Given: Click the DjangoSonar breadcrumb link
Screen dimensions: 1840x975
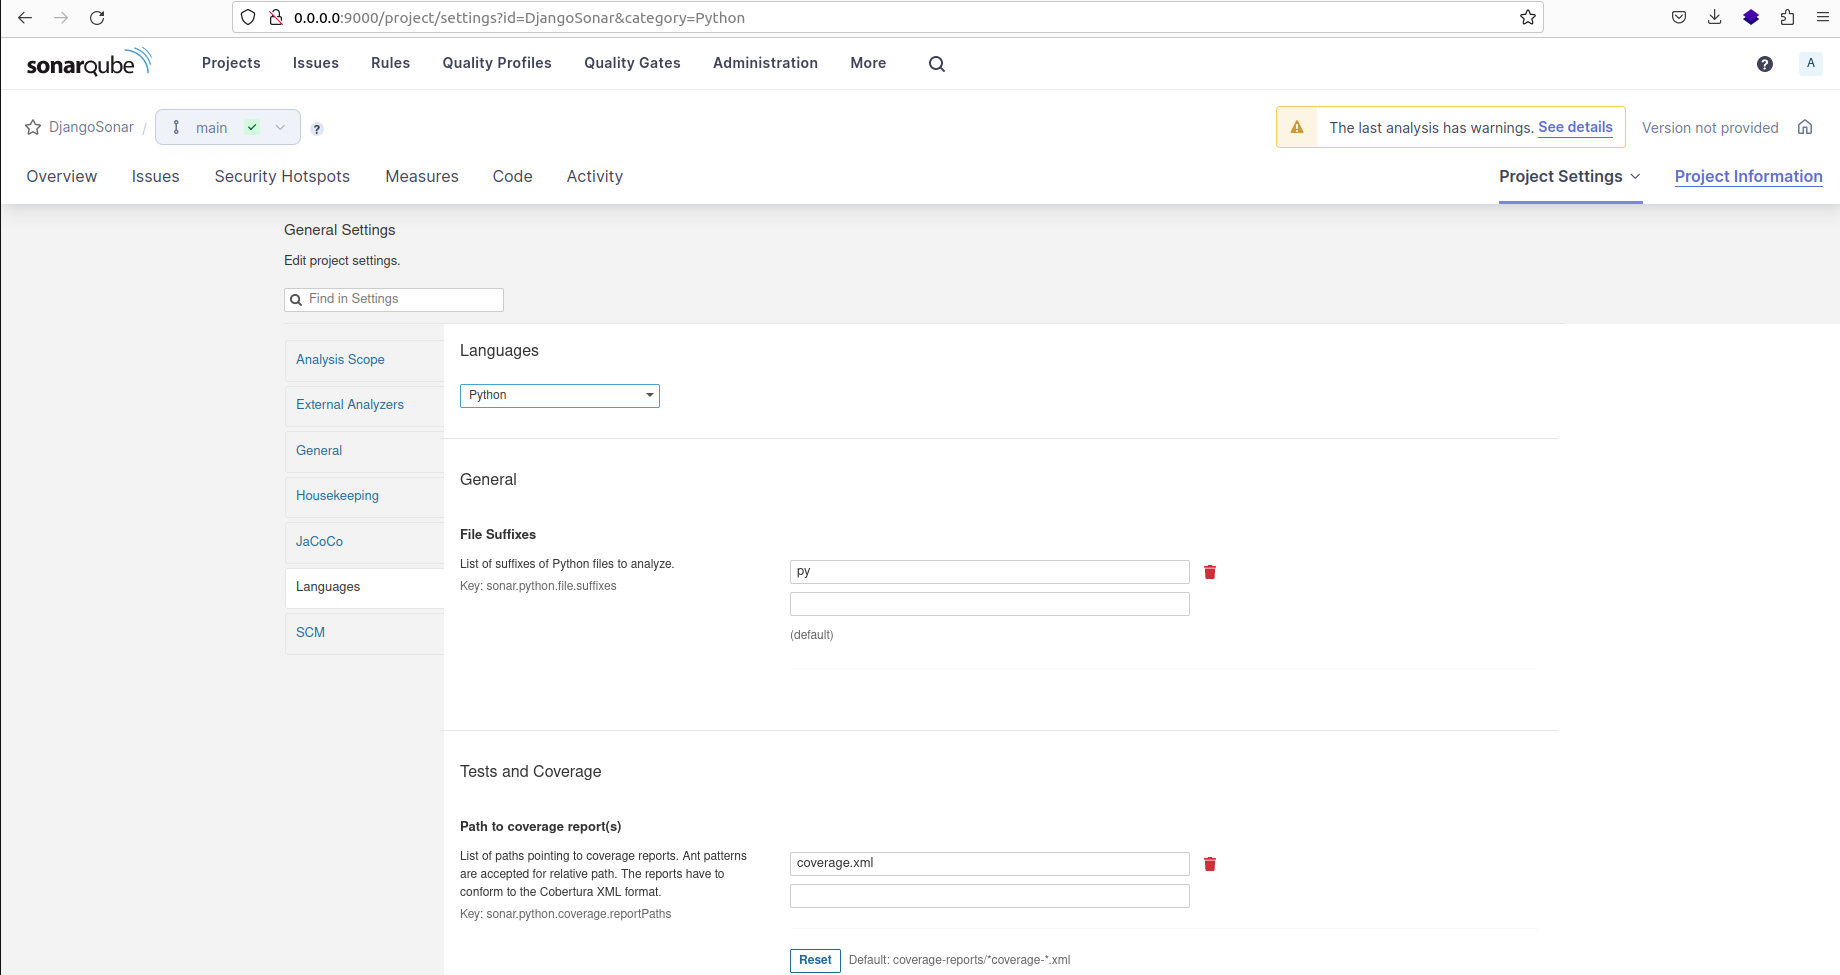Looking at the screenshot, I should (x=91, y=127).
